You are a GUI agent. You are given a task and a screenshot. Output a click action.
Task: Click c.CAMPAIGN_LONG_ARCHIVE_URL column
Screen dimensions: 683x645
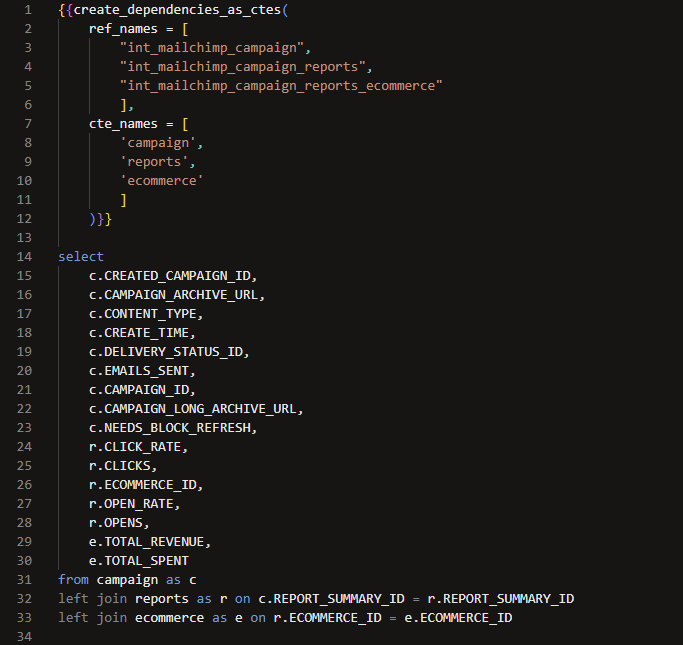[x=193, y=409]
